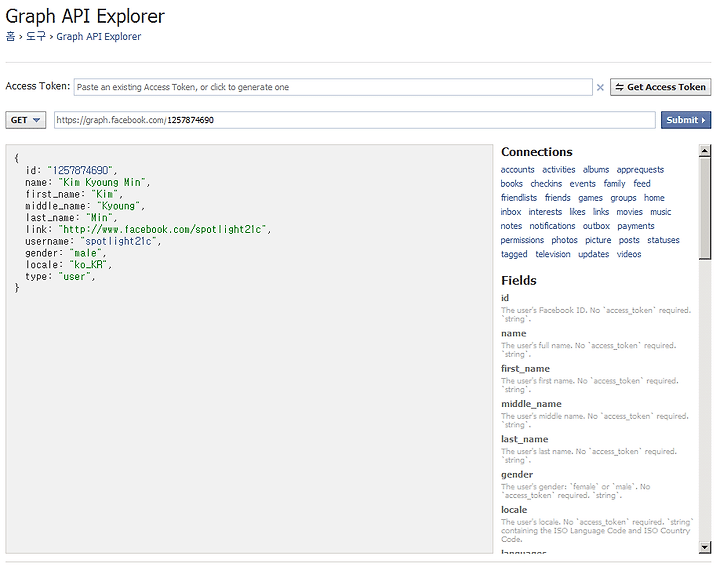Open the feed connection
The height and width of the screenshot is (567, 720).
coord(641,184)
